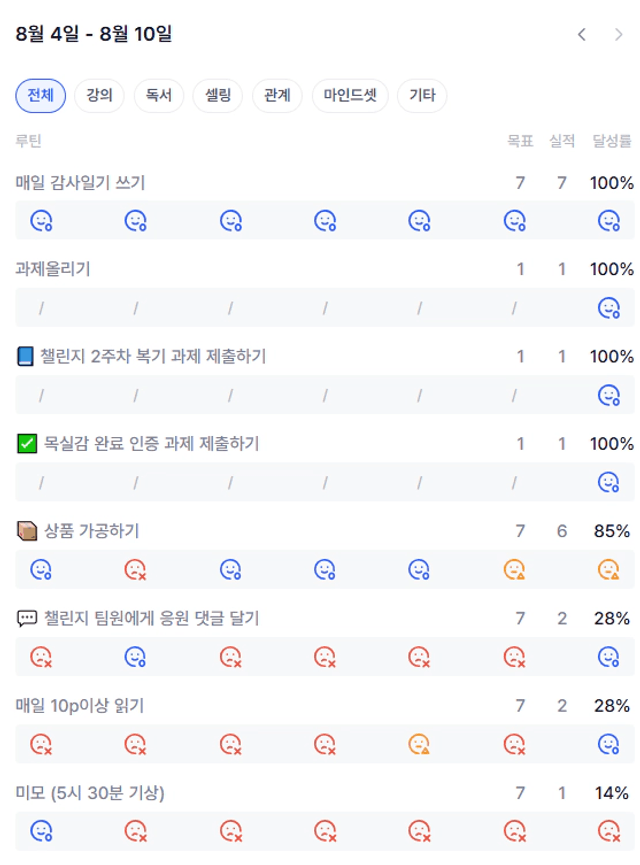Go to the next week with right chevron

(x=618, y=35)
